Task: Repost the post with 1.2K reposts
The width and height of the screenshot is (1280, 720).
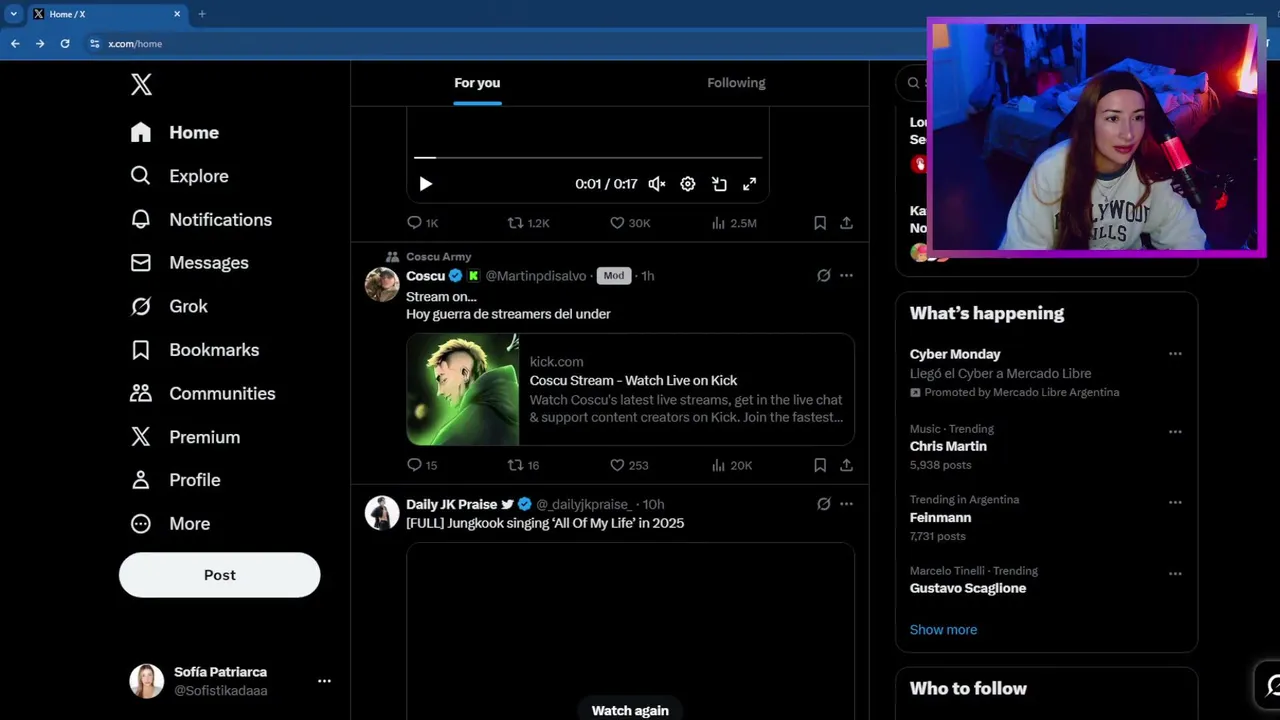Action: [528, 223]
